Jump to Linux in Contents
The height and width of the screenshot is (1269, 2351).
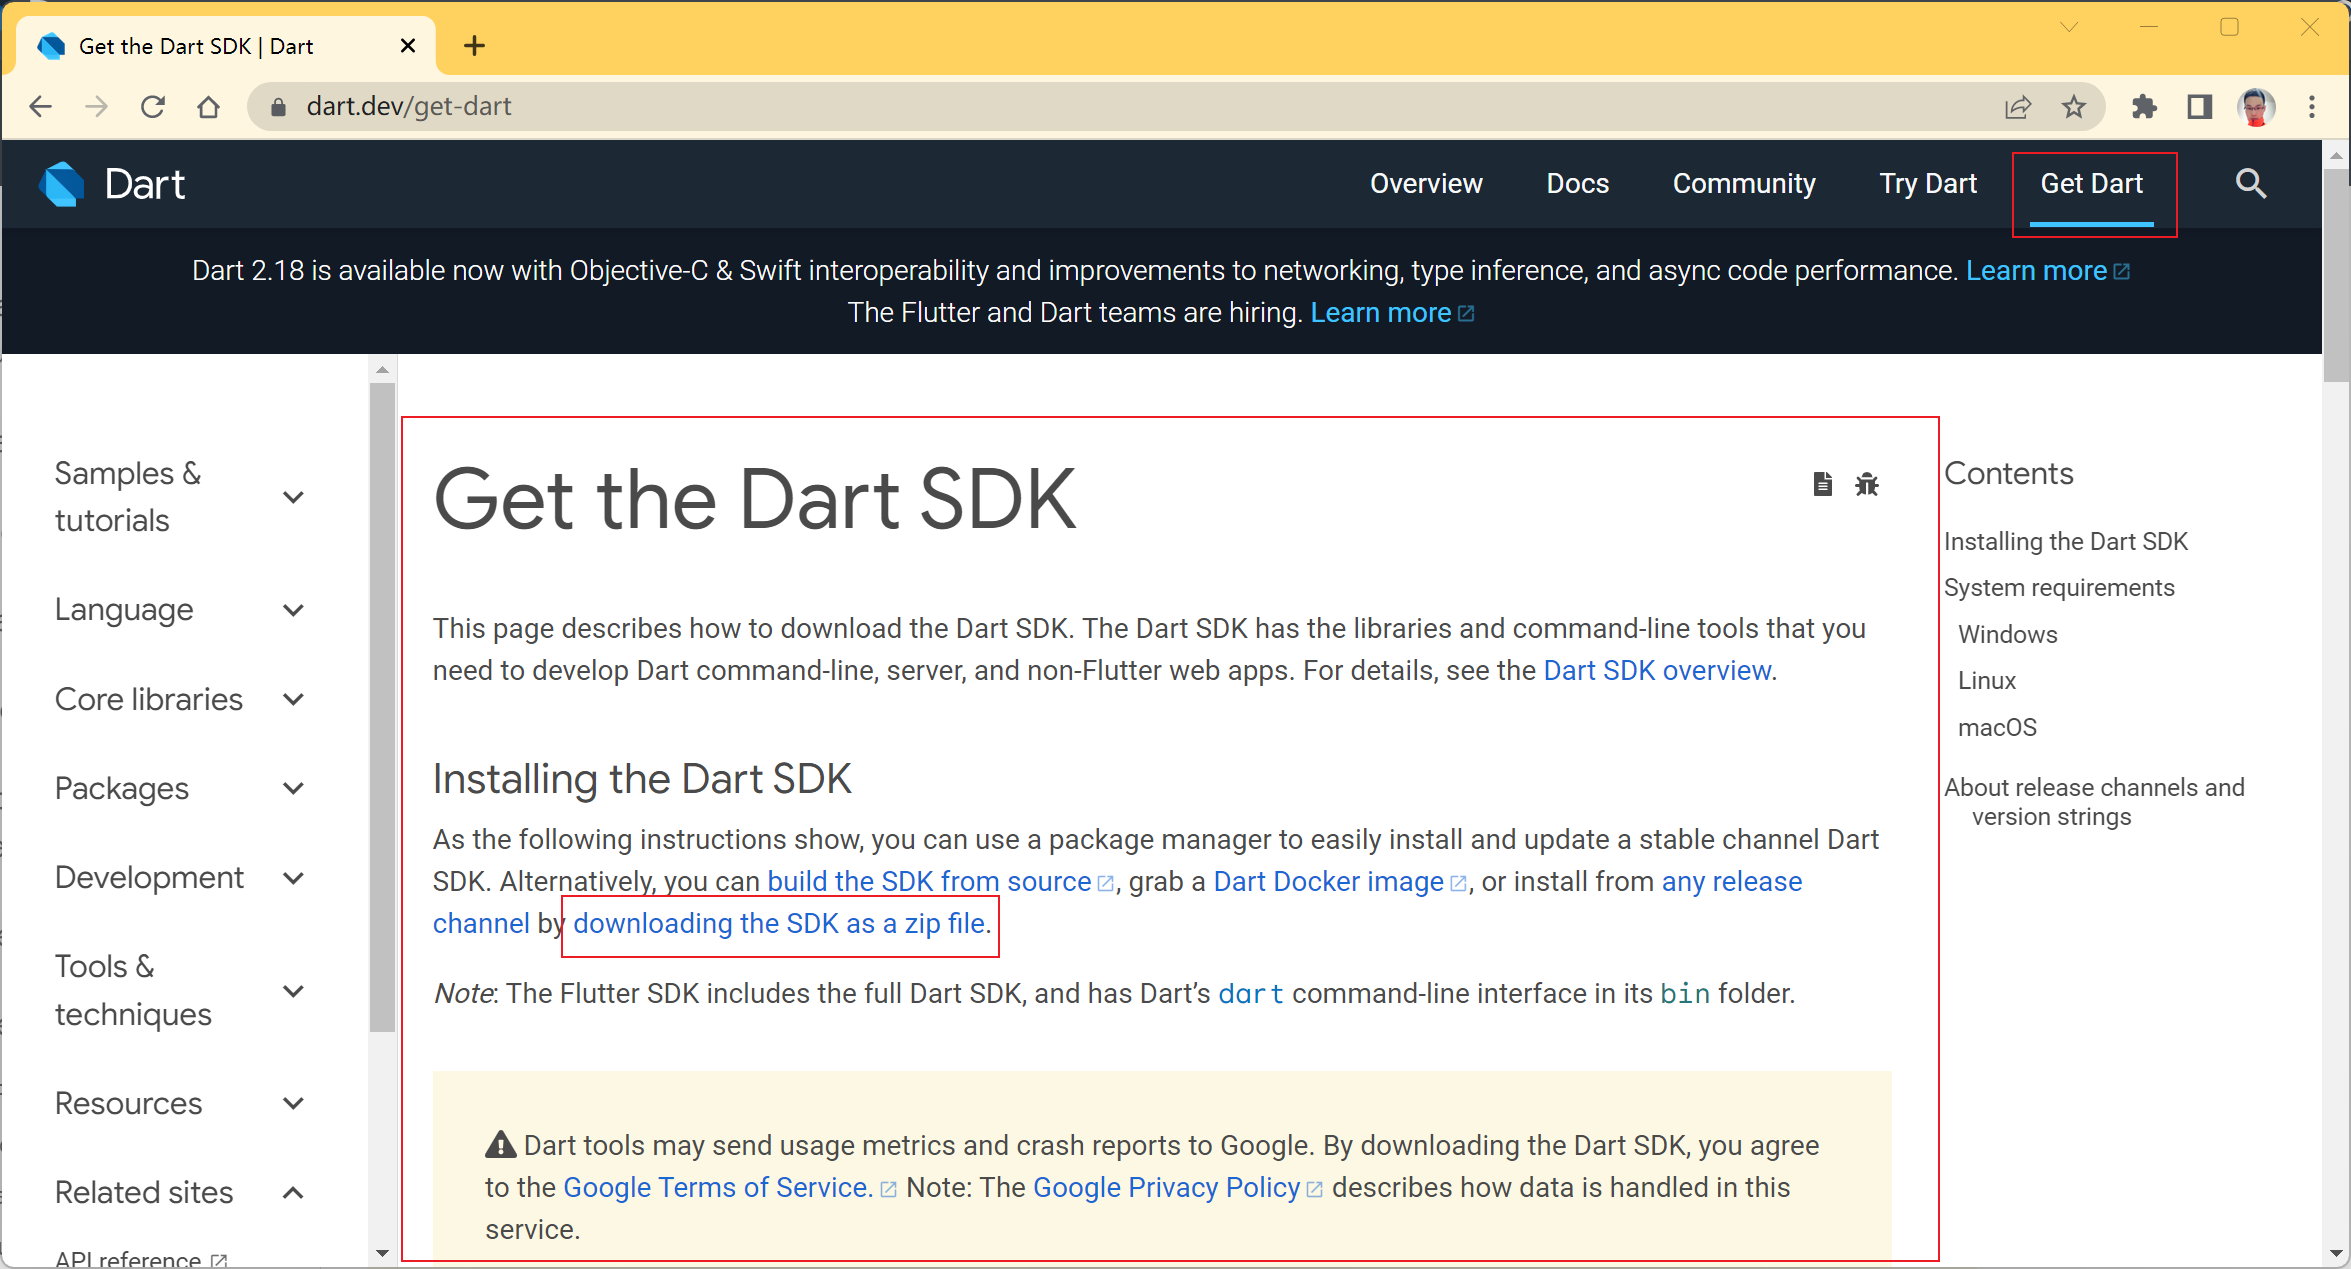[1986, 680]
